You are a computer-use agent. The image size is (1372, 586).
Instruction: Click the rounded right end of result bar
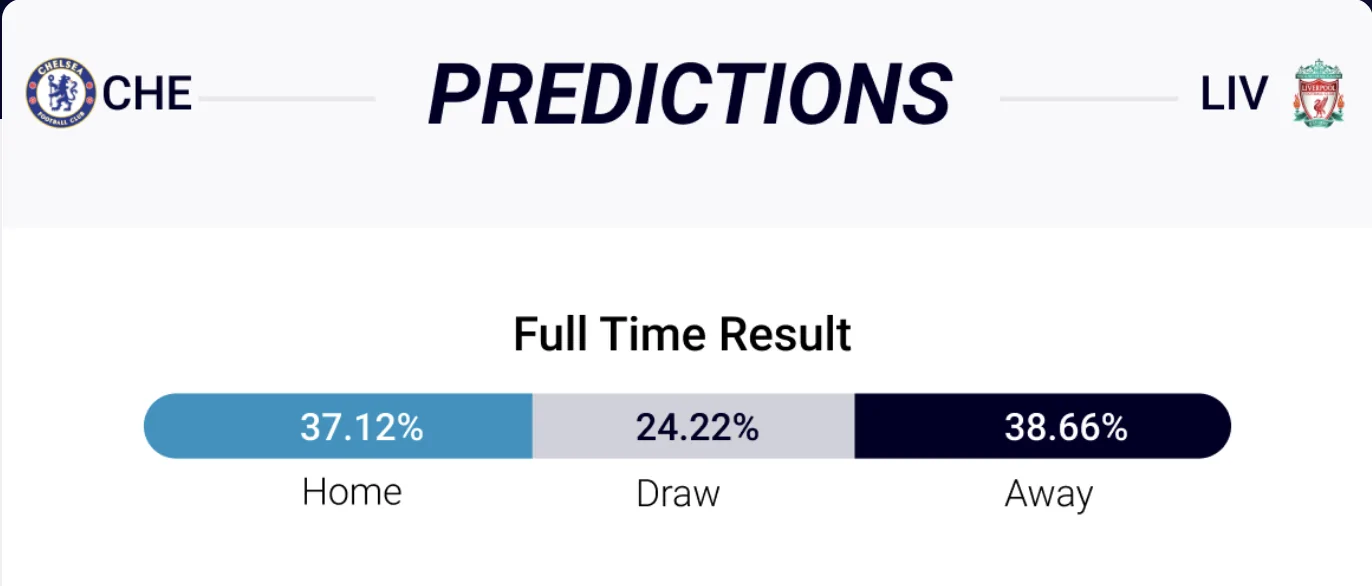coord(1213,427)
